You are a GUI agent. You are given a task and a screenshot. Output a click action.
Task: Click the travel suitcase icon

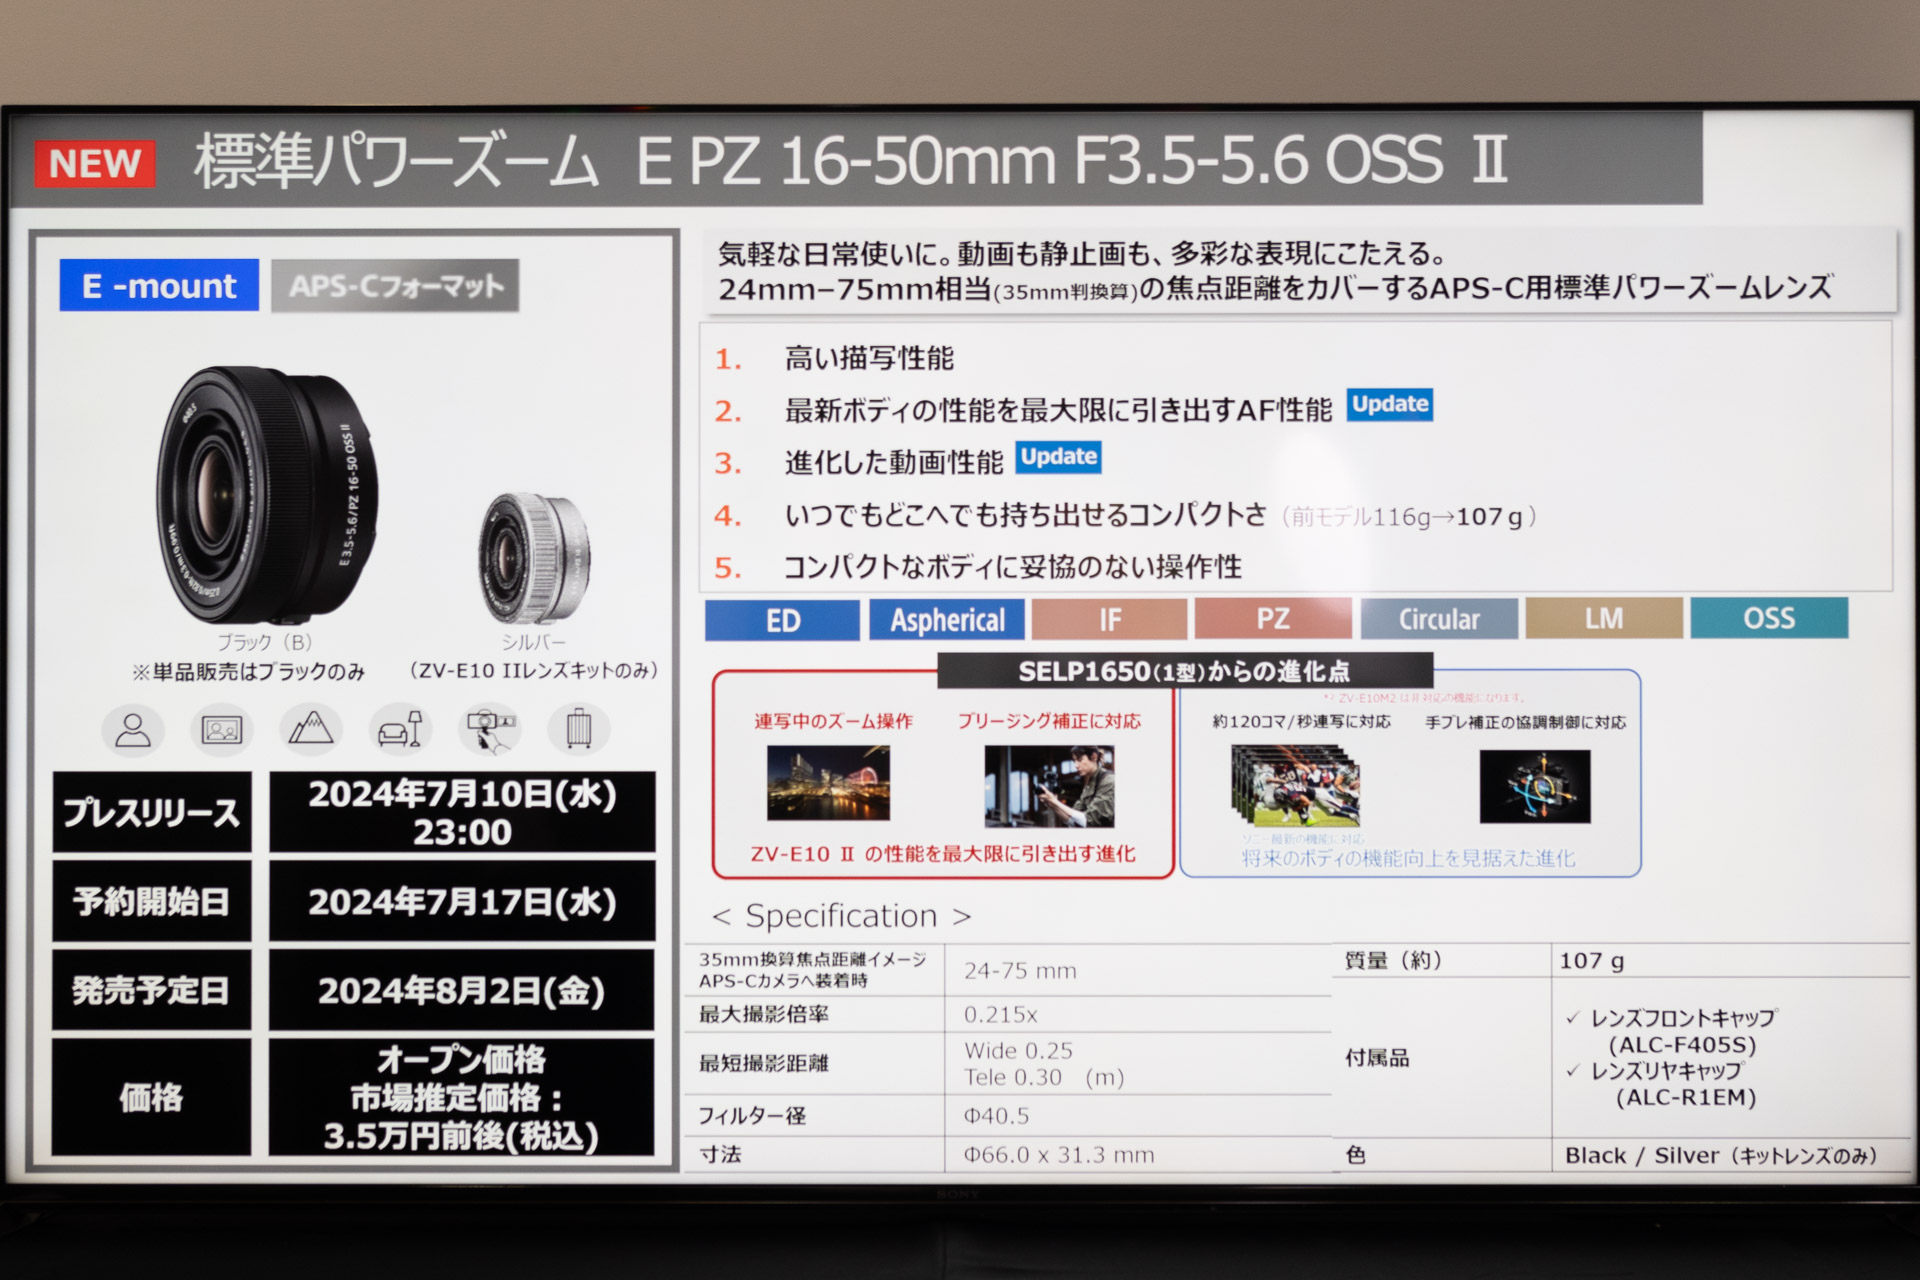click(x=578, y=729)
